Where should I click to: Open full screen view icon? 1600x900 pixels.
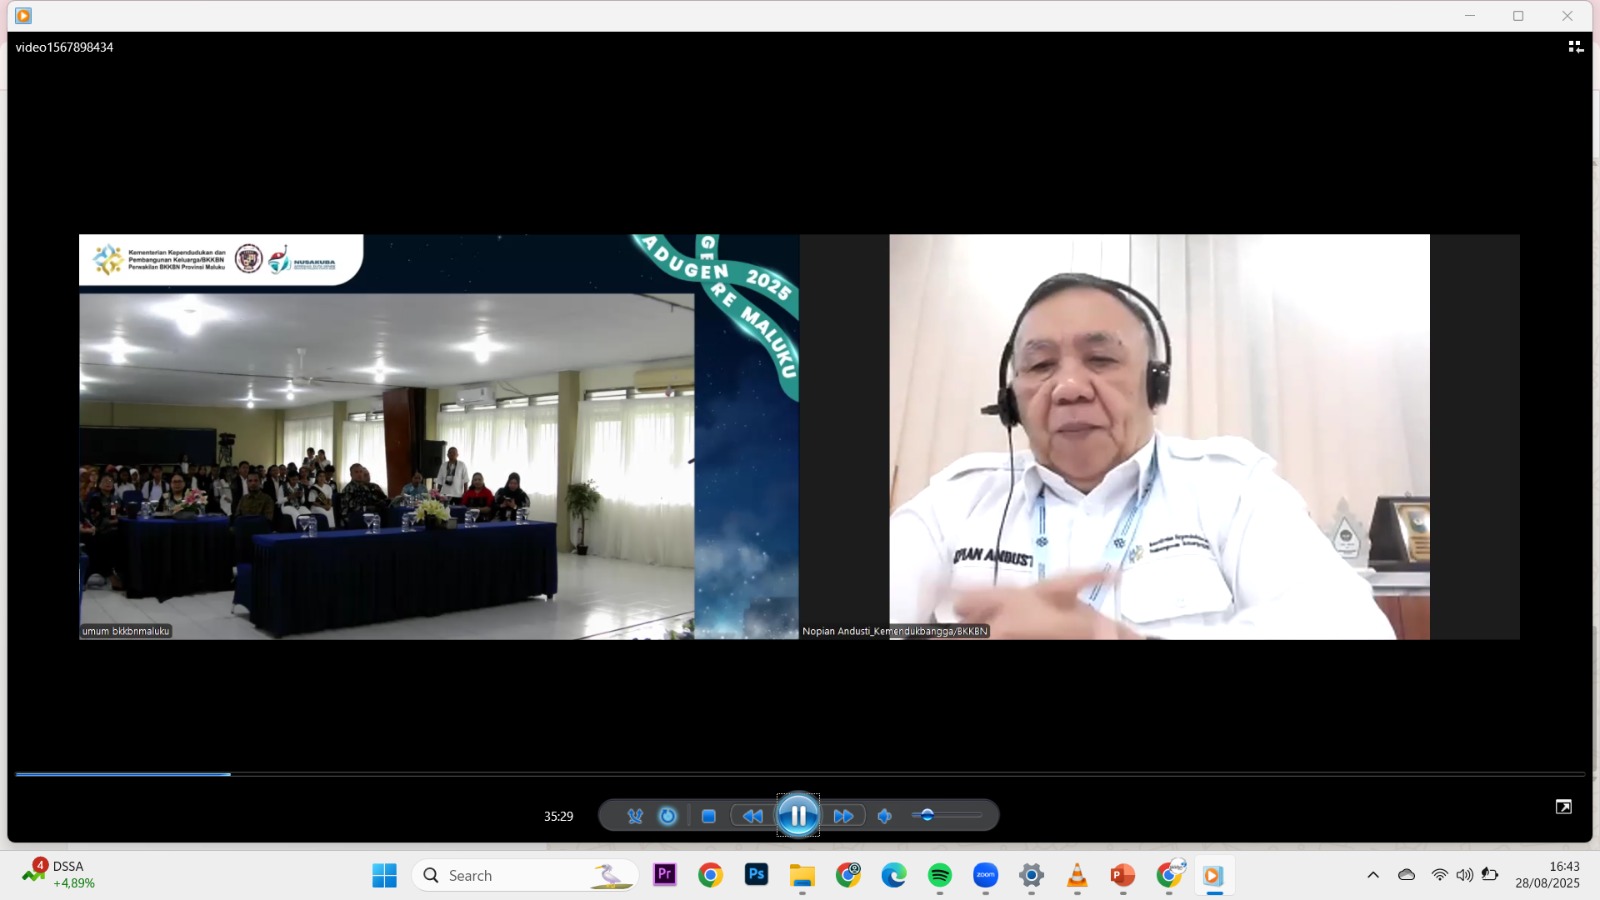coord(1564,807)
